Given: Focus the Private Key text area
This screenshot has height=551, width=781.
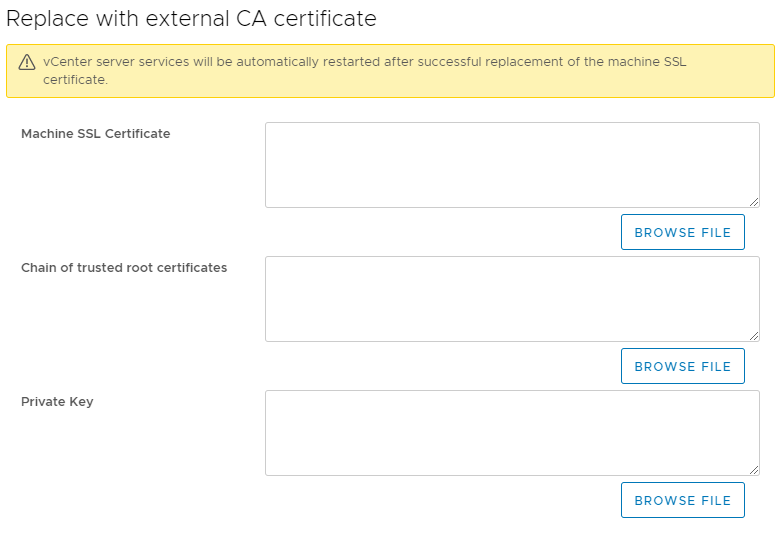Looking at the screenshot, I should point(512,433).
